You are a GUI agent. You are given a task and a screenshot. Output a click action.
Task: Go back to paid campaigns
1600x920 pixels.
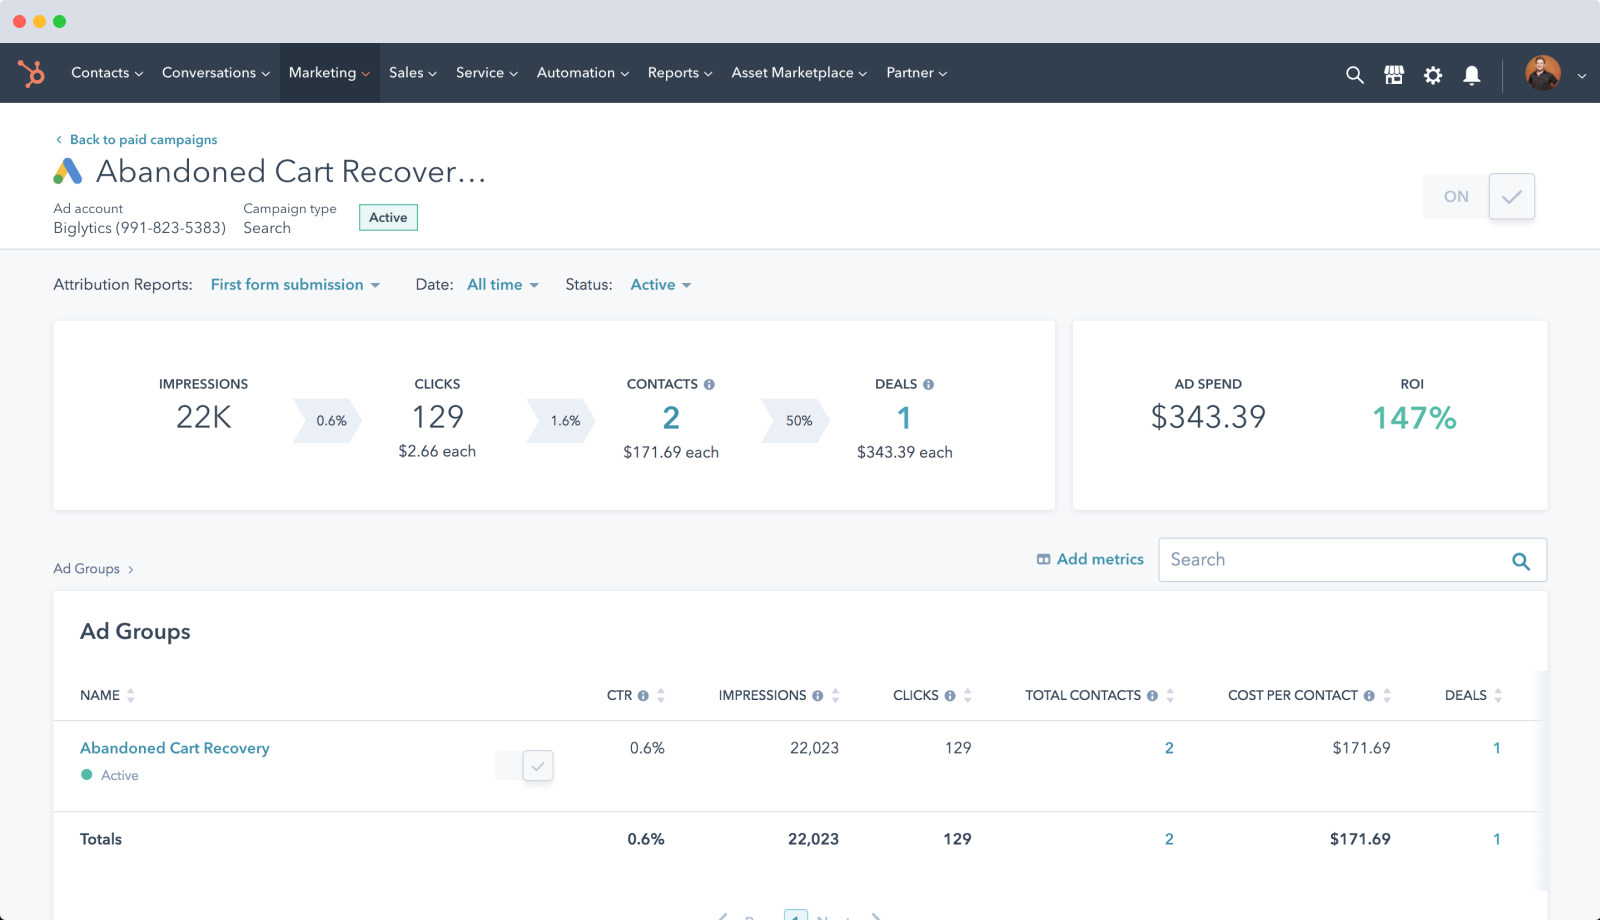pos(143,140)
